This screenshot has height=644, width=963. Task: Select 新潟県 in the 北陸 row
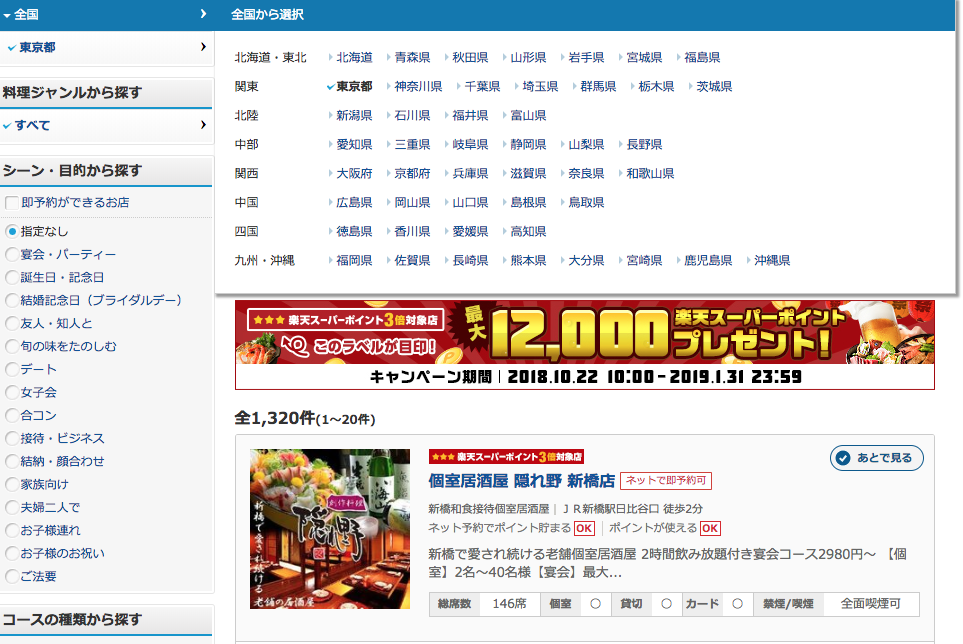(354, 115)
